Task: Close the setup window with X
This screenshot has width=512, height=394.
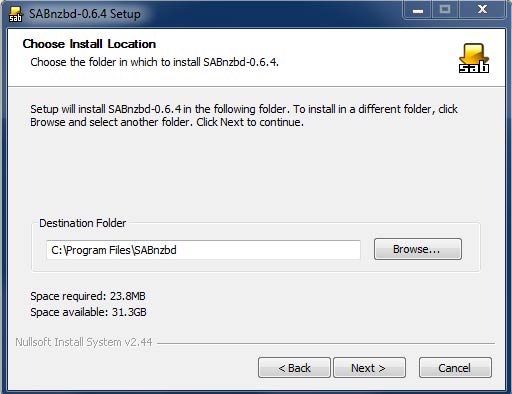Action: (x=482, y=10)
